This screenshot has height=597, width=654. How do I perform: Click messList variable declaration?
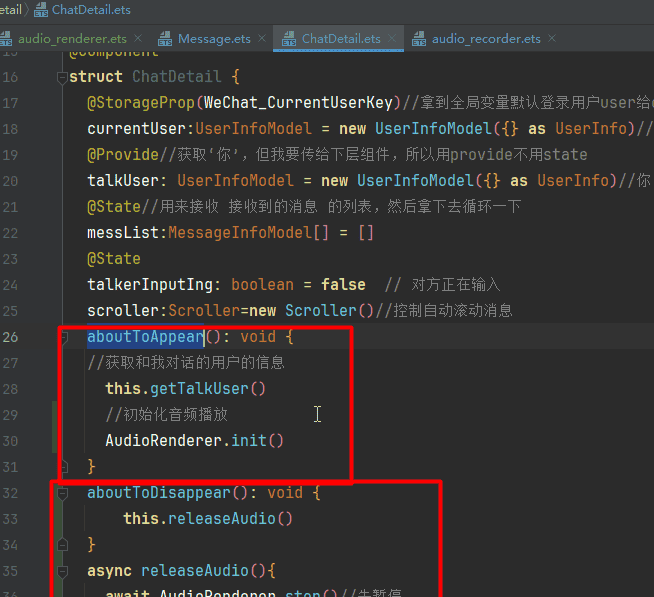[123, 233]
